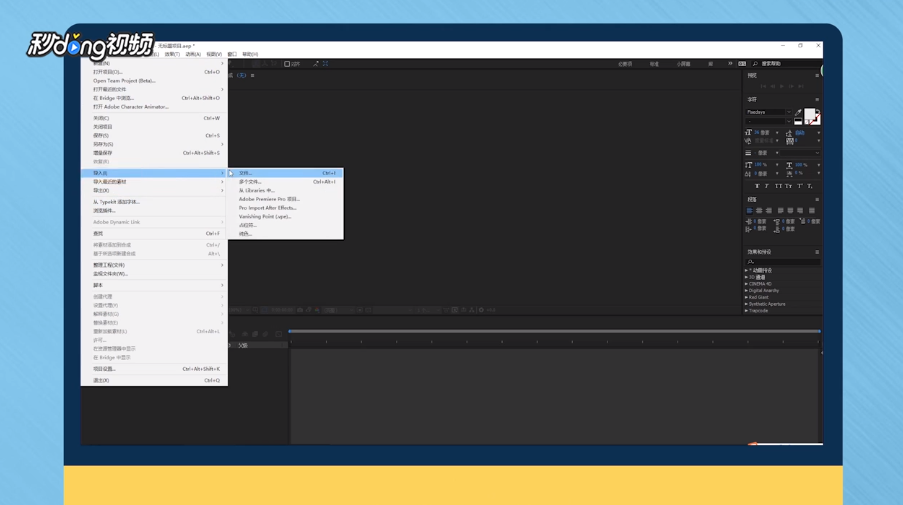
Task: Click the search help magnifier icon
Action: click(x=755, y=64)
